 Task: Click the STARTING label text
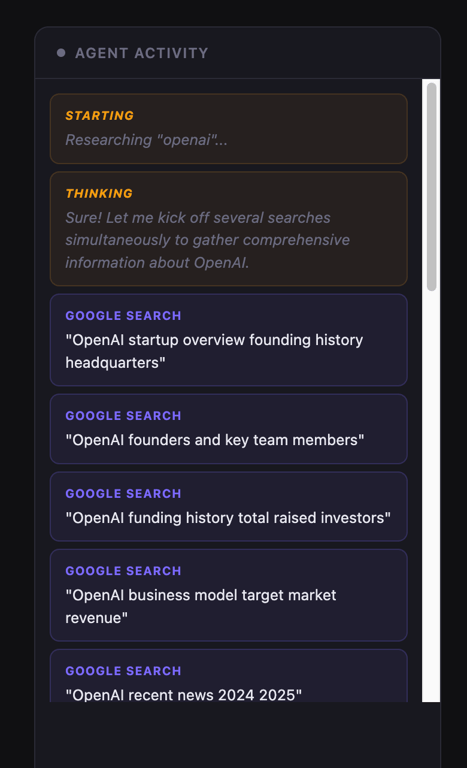pyautogui.click(x=99, y=116)
